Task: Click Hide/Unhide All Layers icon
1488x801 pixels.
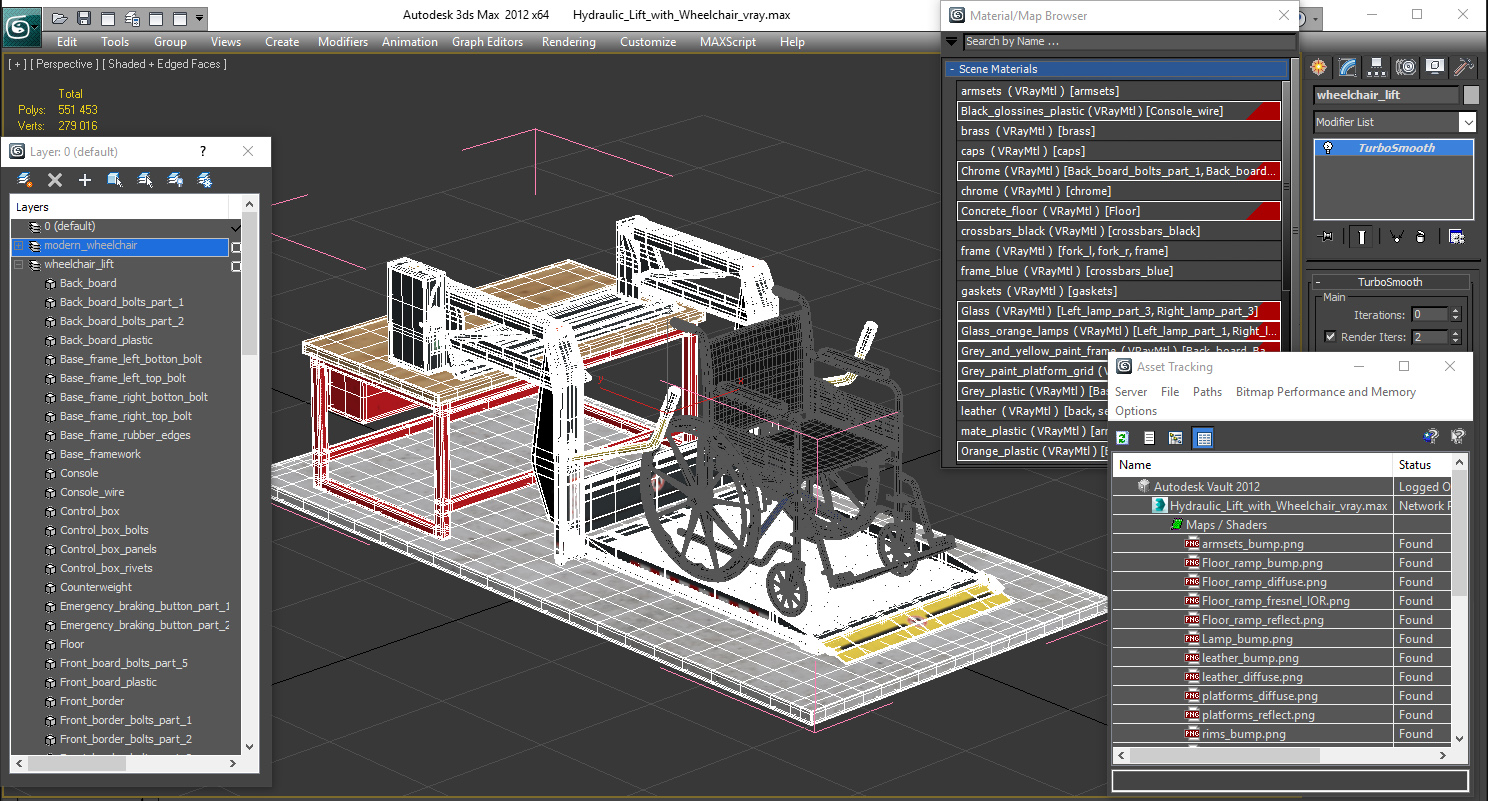Action: click(x=175, y=180)
